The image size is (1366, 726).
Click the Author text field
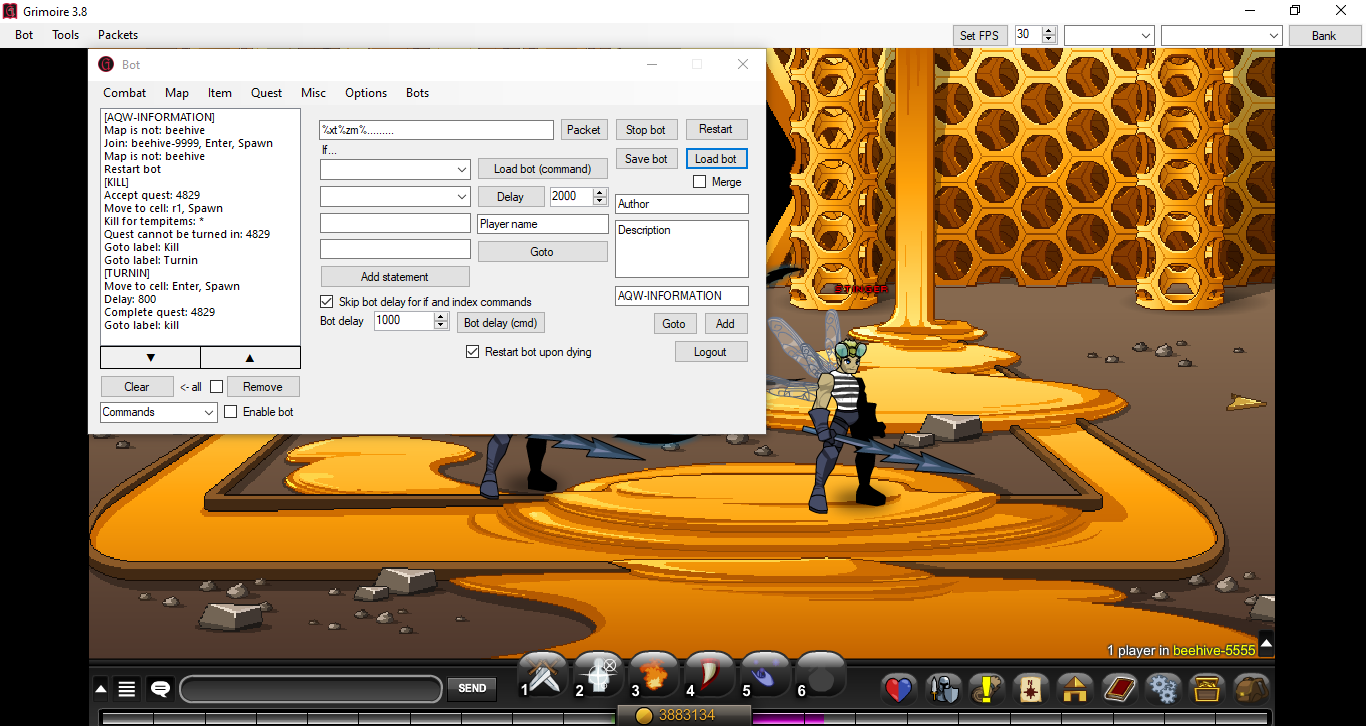point(682,204)
